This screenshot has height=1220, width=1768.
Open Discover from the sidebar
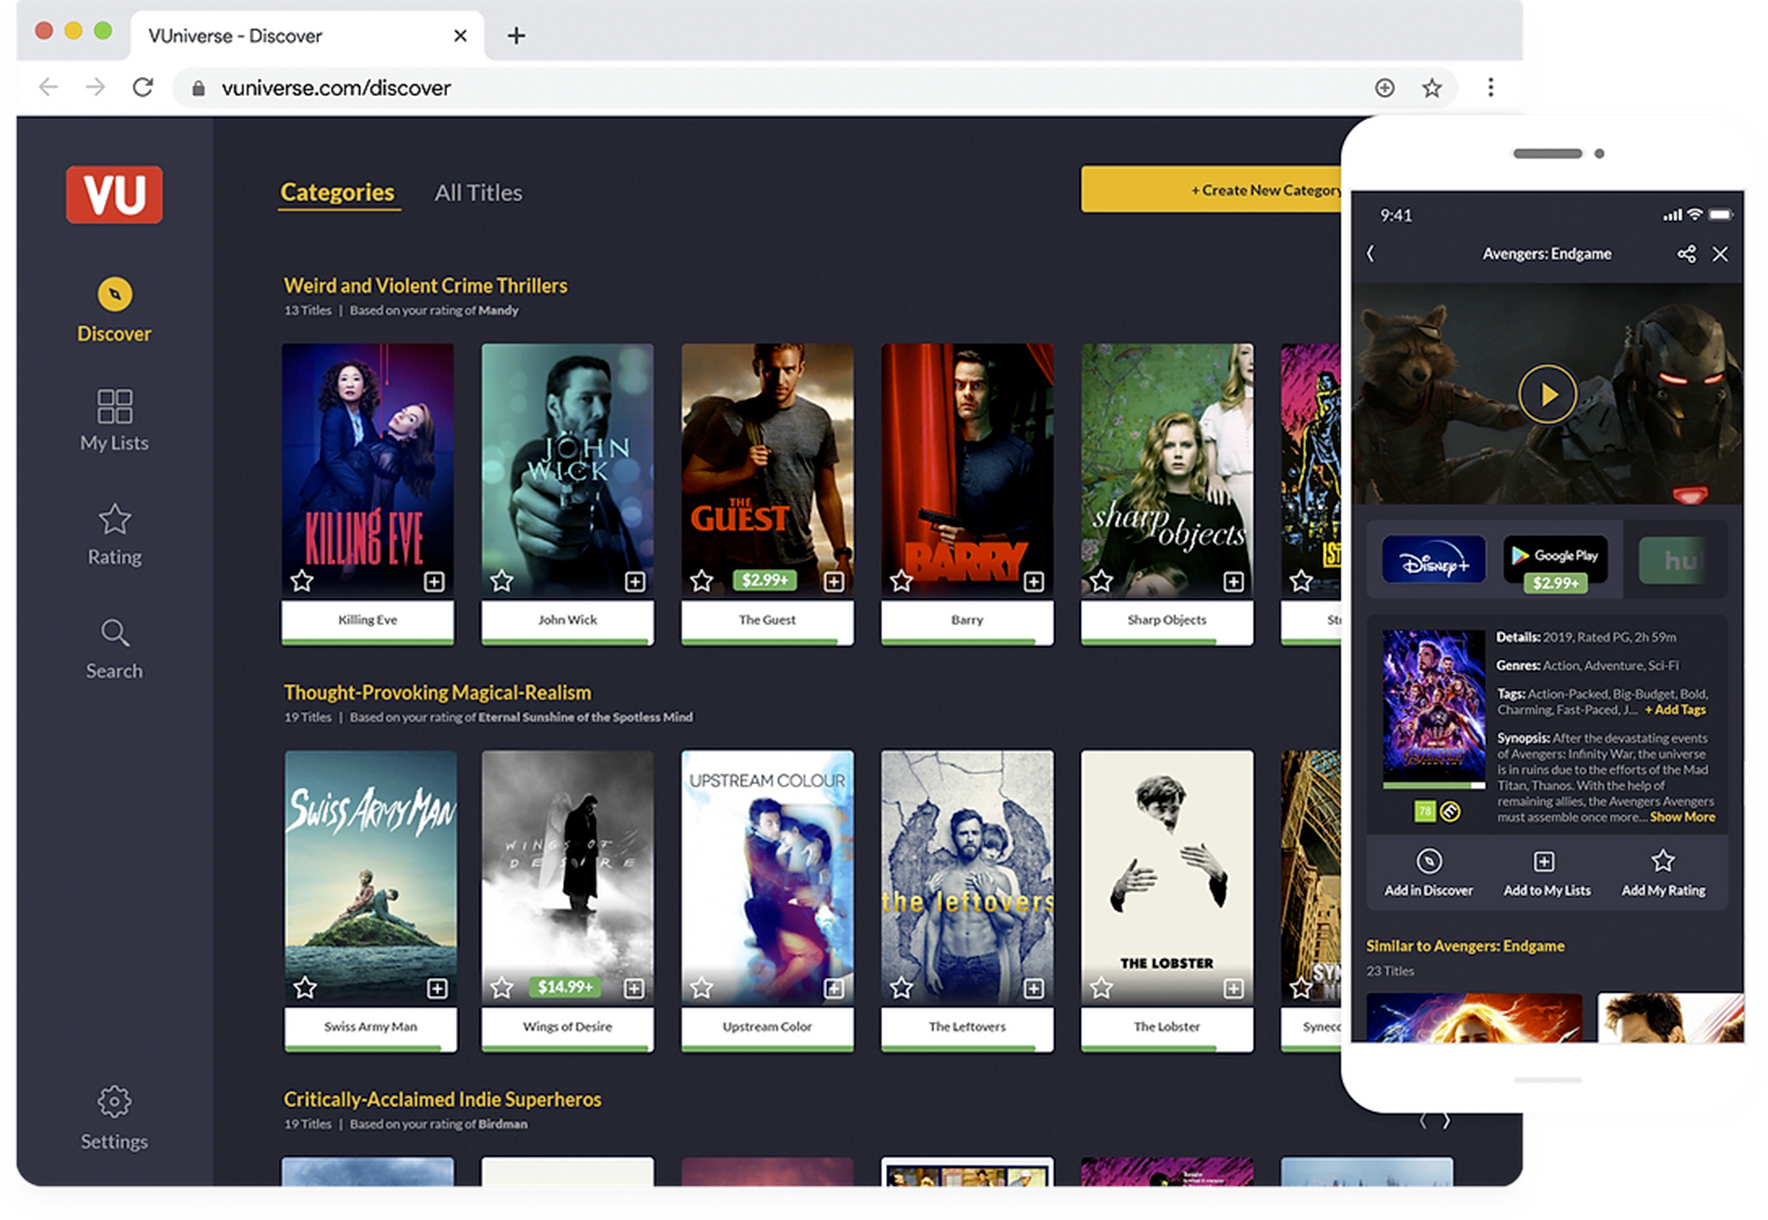pos(114,311)
